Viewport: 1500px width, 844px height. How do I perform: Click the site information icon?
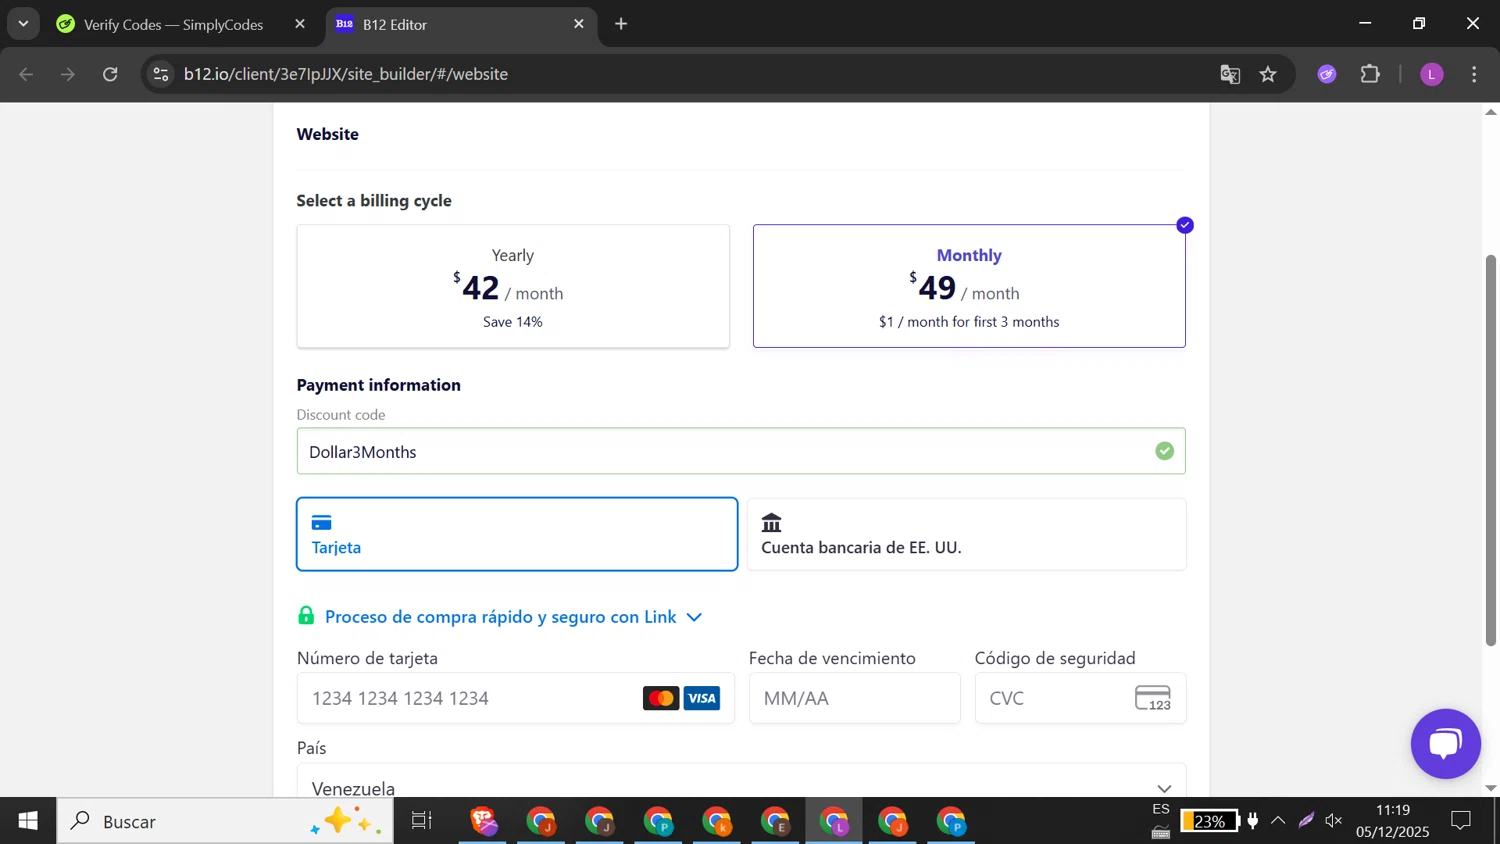tap(160, 74)
